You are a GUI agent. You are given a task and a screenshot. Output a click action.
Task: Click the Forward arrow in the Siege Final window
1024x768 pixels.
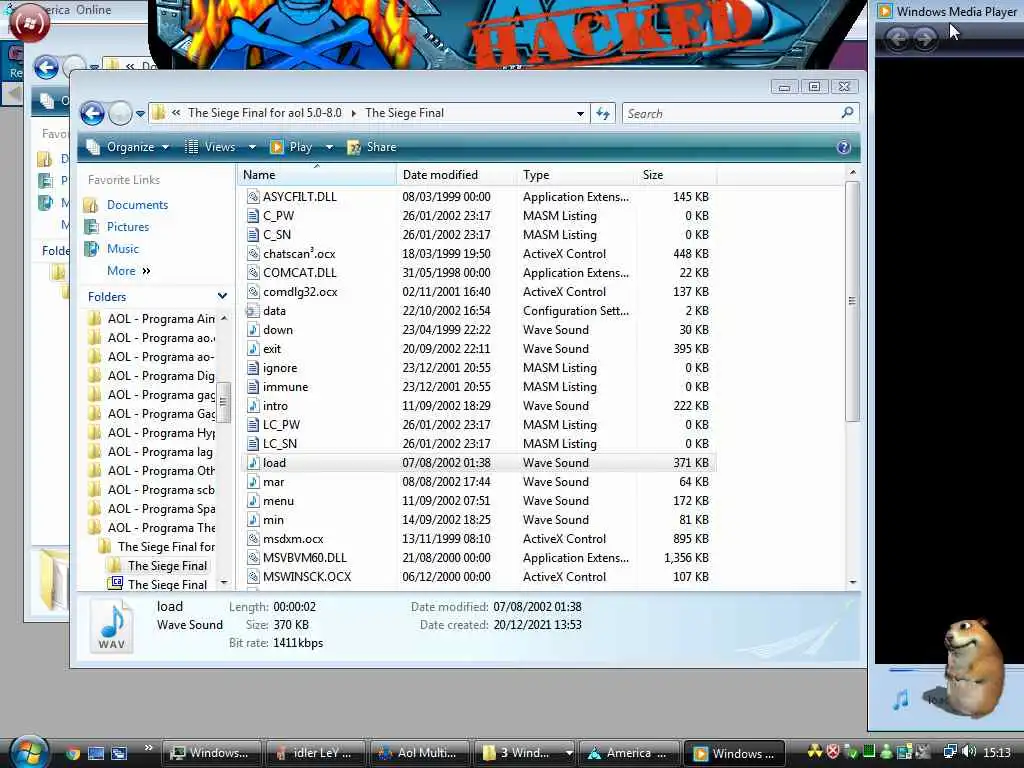point(120,114)
